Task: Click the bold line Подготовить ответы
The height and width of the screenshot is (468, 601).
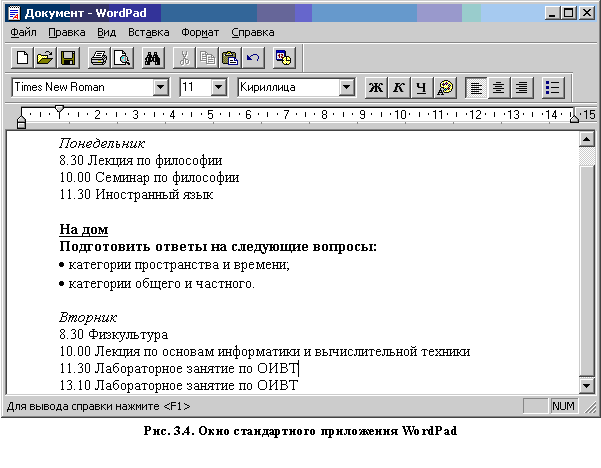Action: (218, 246)
